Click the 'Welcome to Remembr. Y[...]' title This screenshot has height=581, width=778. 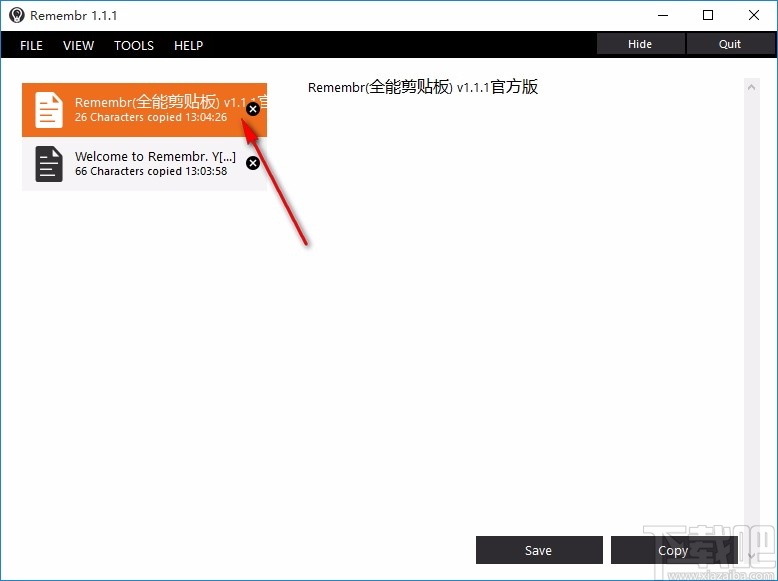point(155,156)
